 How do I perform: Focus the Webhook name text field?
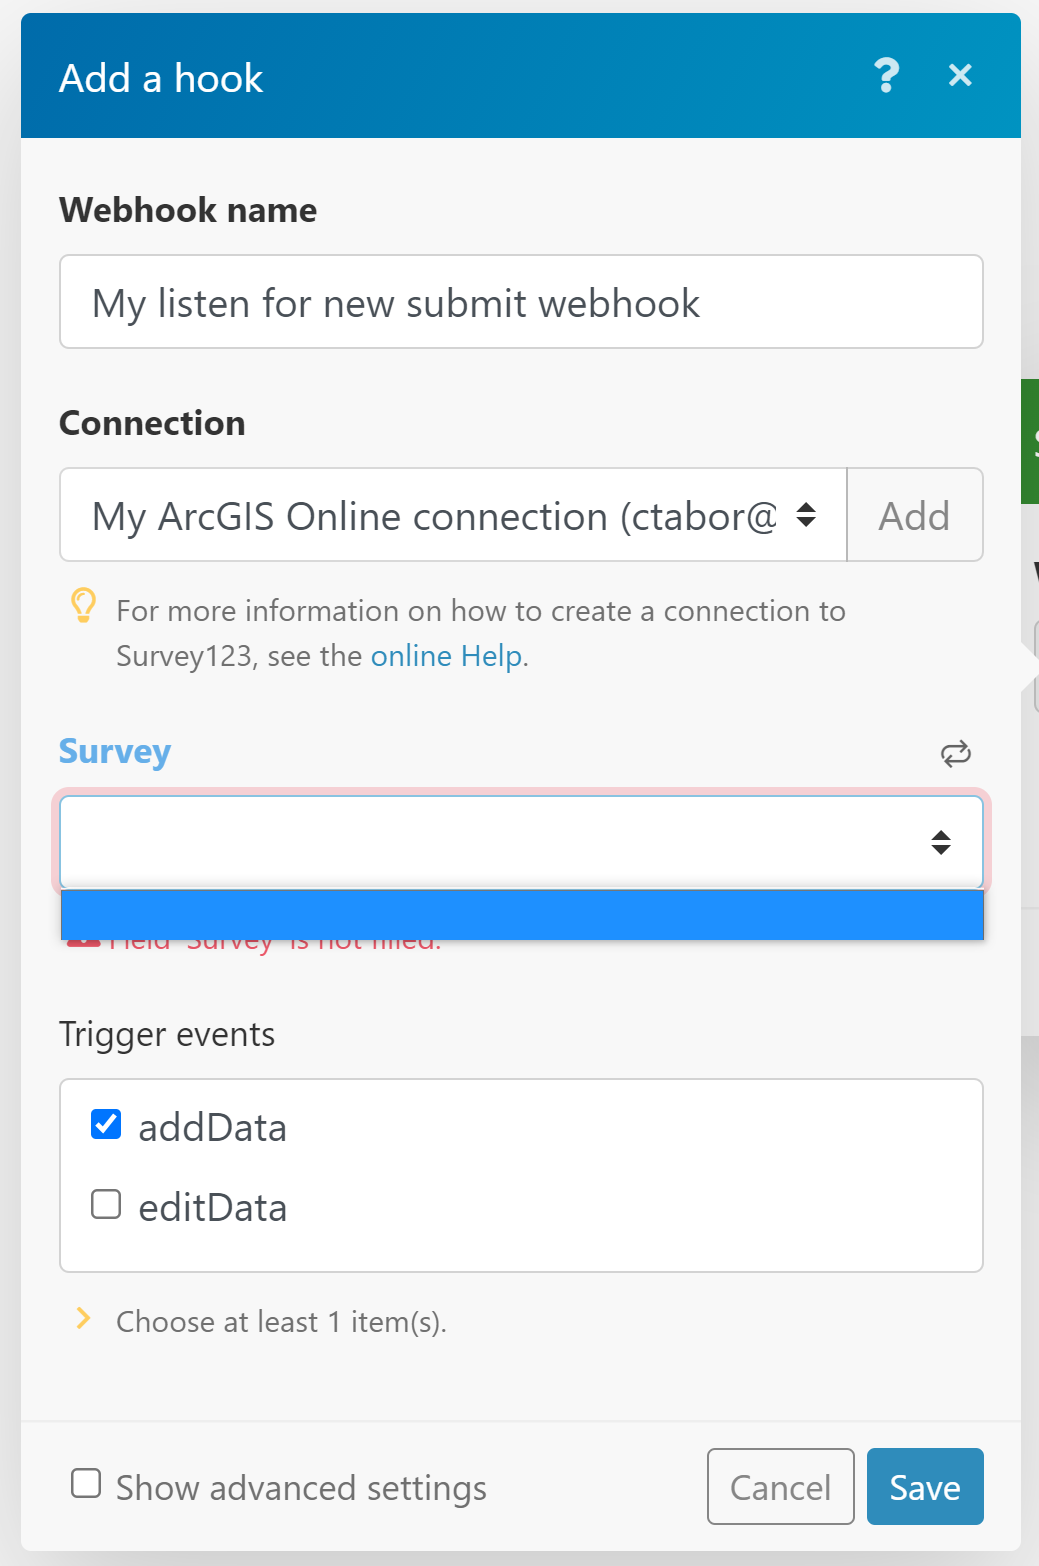pyautogui.click(x=521, y=302)
